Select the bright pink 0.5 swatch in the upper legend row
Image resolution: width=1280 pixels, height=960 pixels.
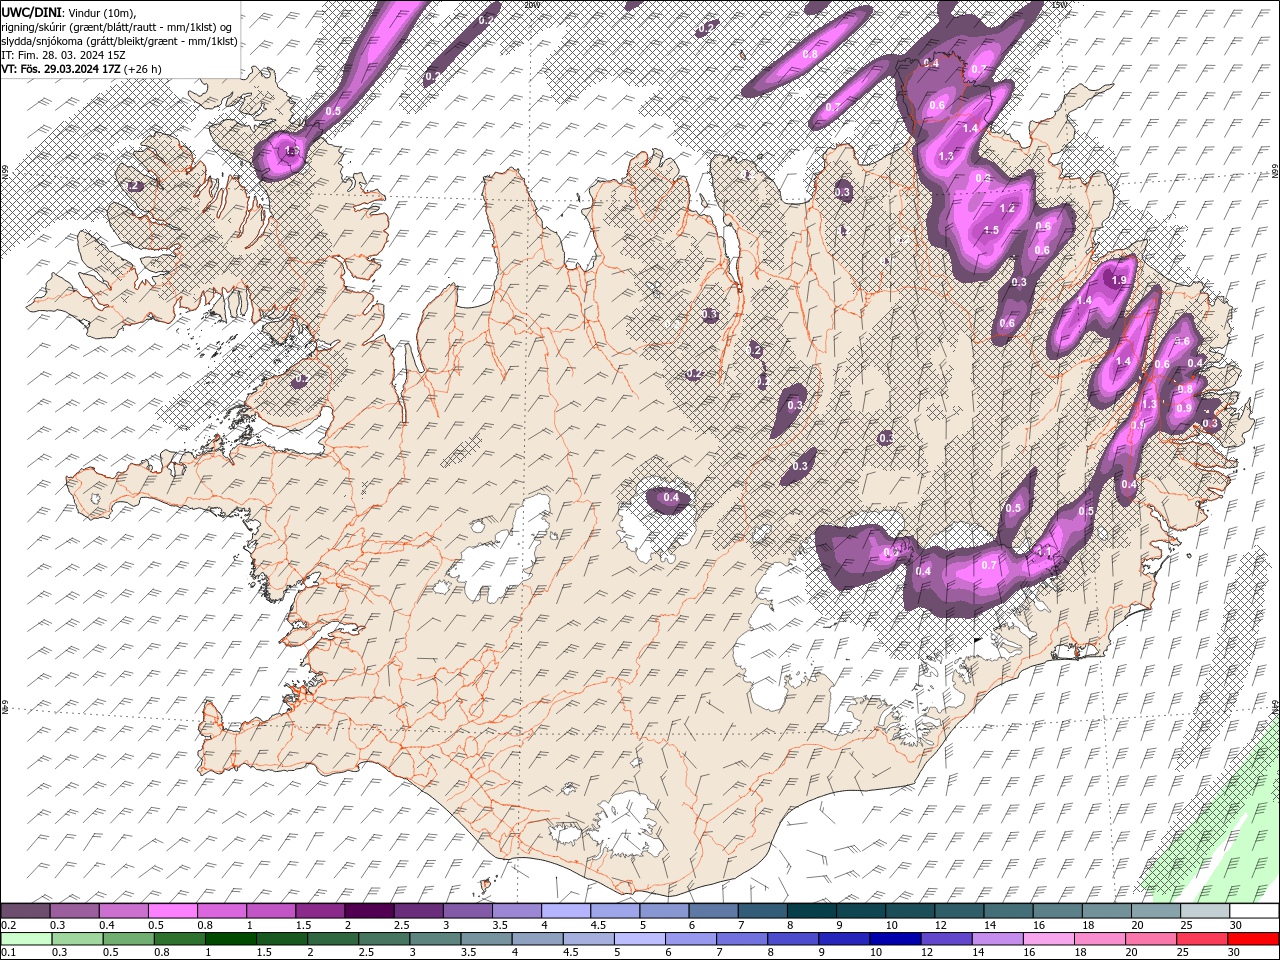tap(172, 911)
